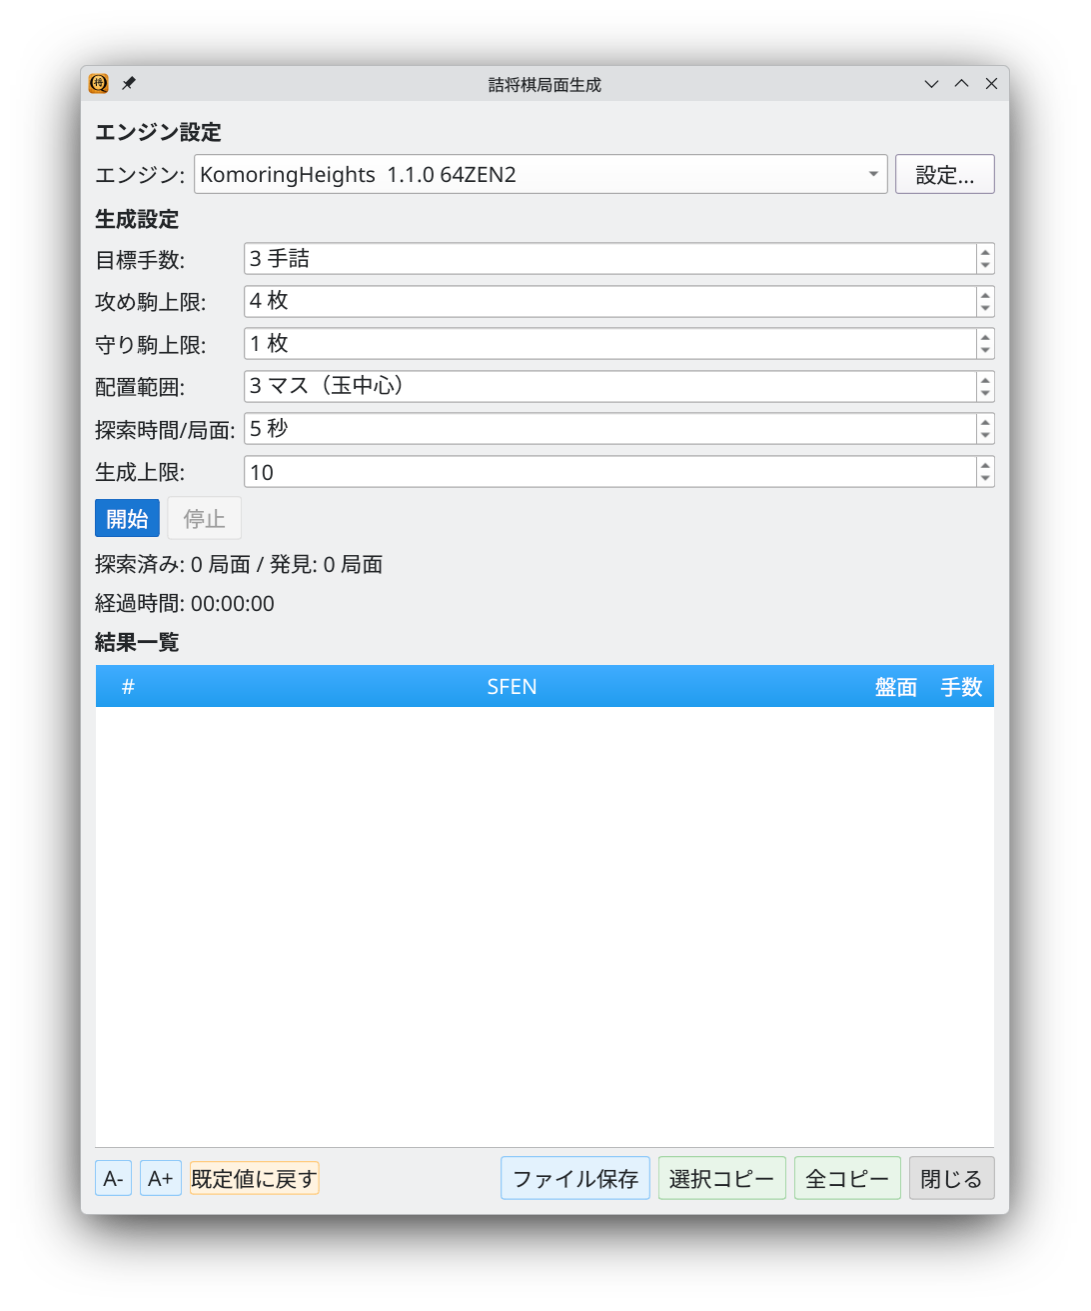Increase 守り駒上限 with up arrow
Image resolution: width=1091 pixels, height=1311 pixels.
[x=986, y=338]
